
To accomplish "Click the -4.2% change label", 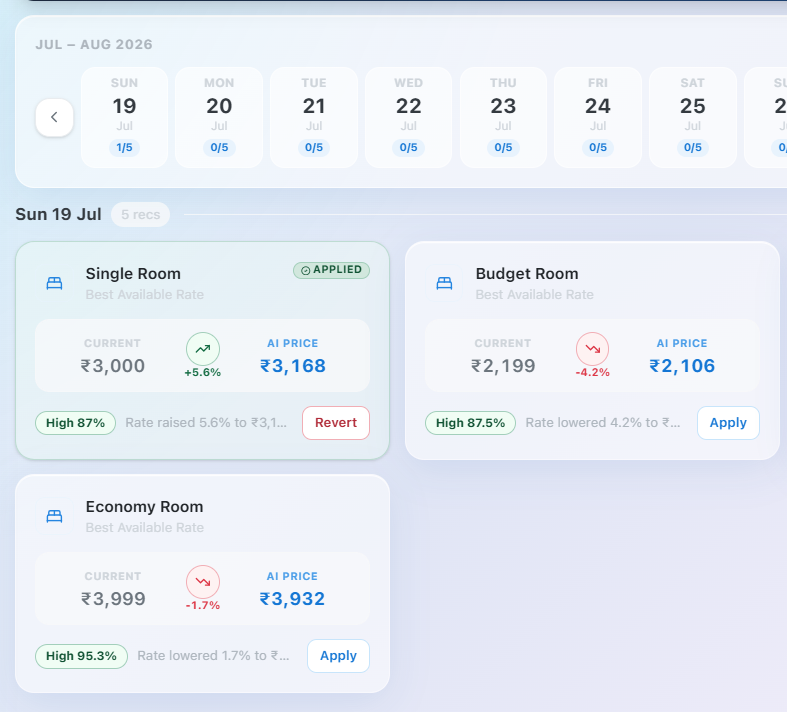I will point(593,372).
